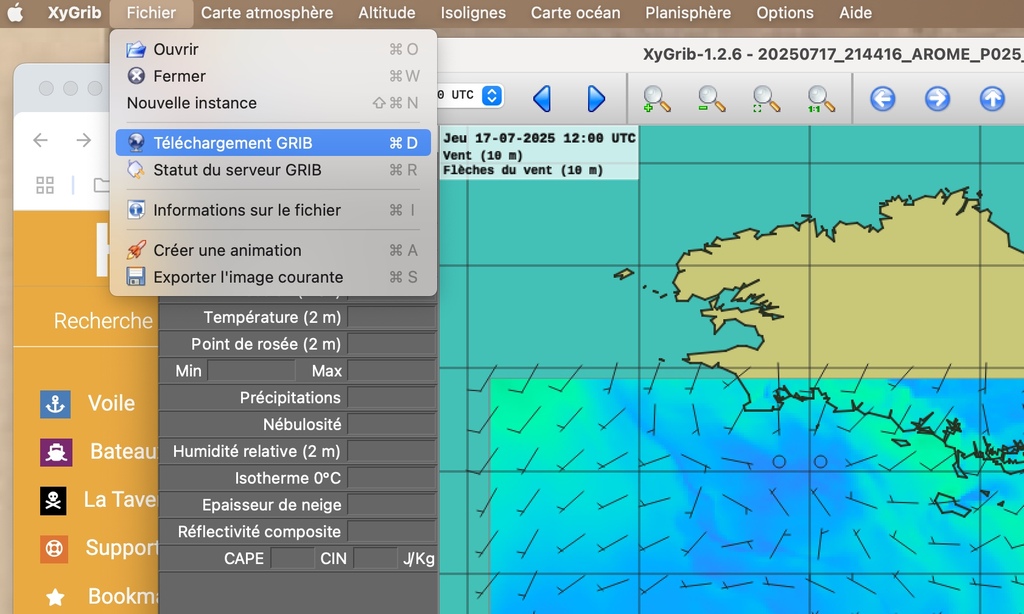The image size is (1024, 614).
Task: Click the Isotherme 0°C value field
Action: (x=392, y=478)
